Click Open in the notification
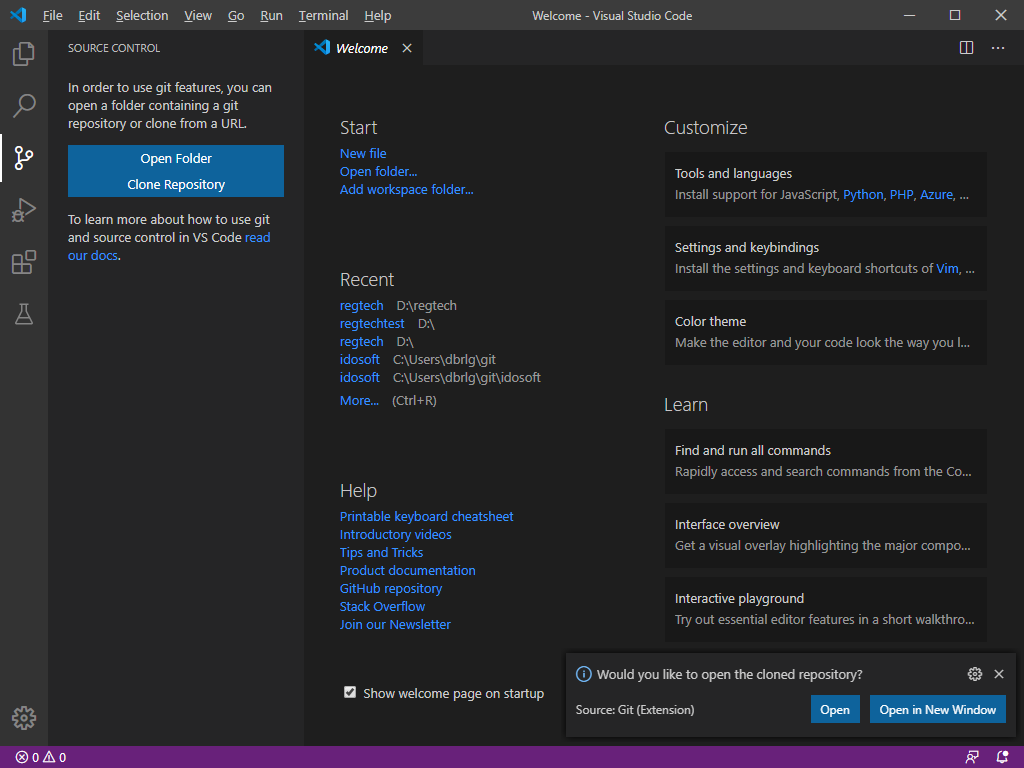This screenshot has height=768, width=1024. [835, 710]
